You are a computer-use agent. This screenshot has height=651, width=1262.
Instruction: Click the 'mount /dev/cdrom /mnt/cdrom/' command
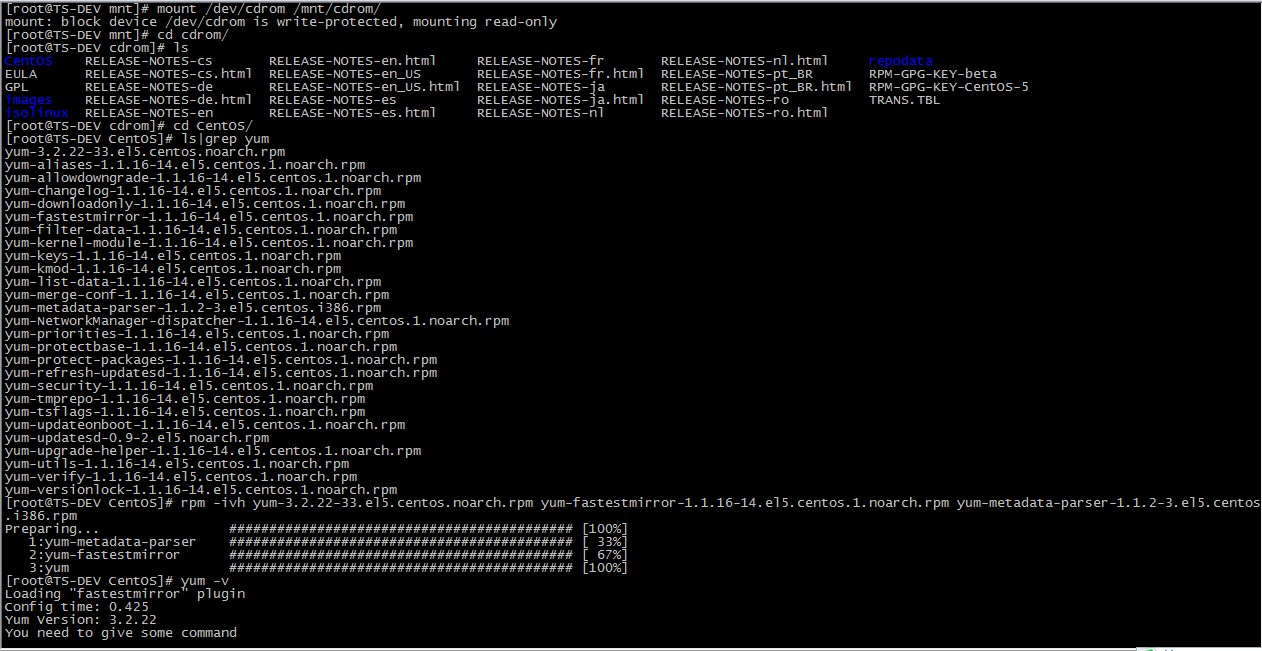[x=268, y=9]
